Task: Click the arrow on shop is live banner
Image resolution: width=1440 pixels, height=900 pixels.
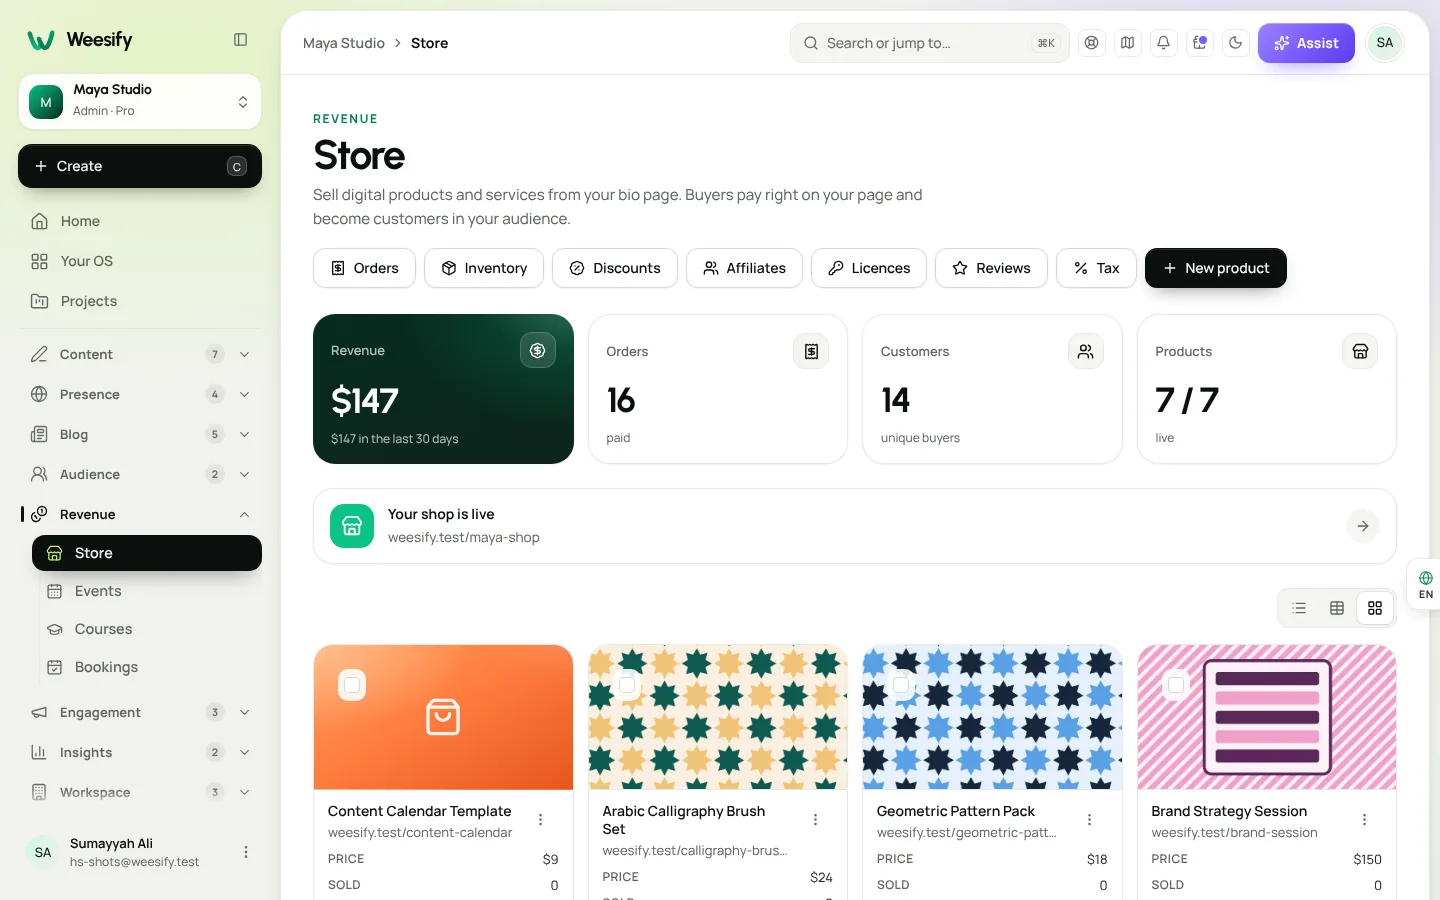Action: click(1363, 526)
